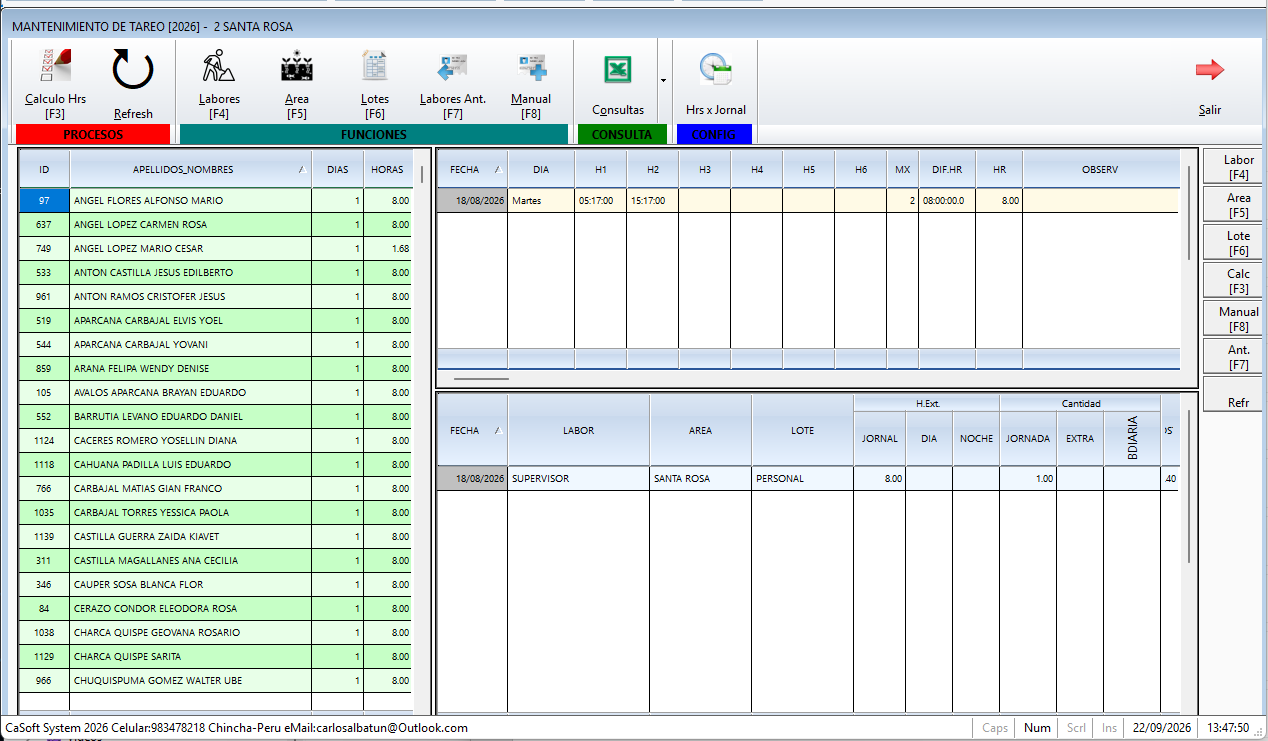Open Consultas Excel export icon
This screenshot has height=741, width=1268.
tap(617, 69)
